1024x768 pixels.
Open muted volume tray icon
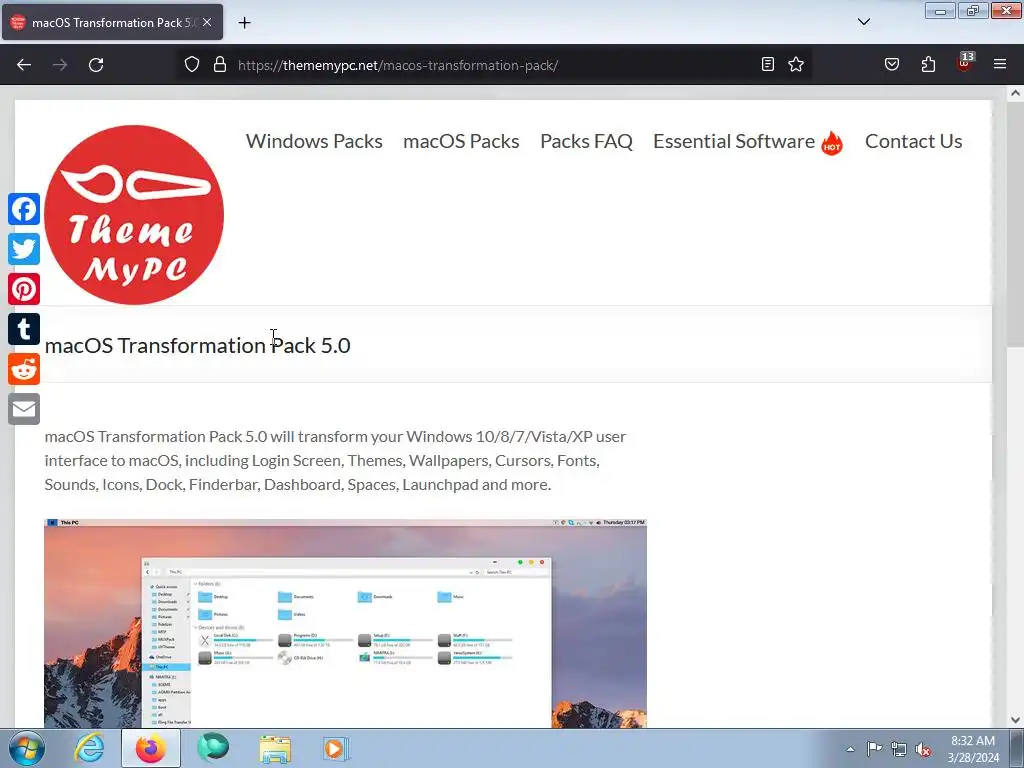(x=923, y=749)
